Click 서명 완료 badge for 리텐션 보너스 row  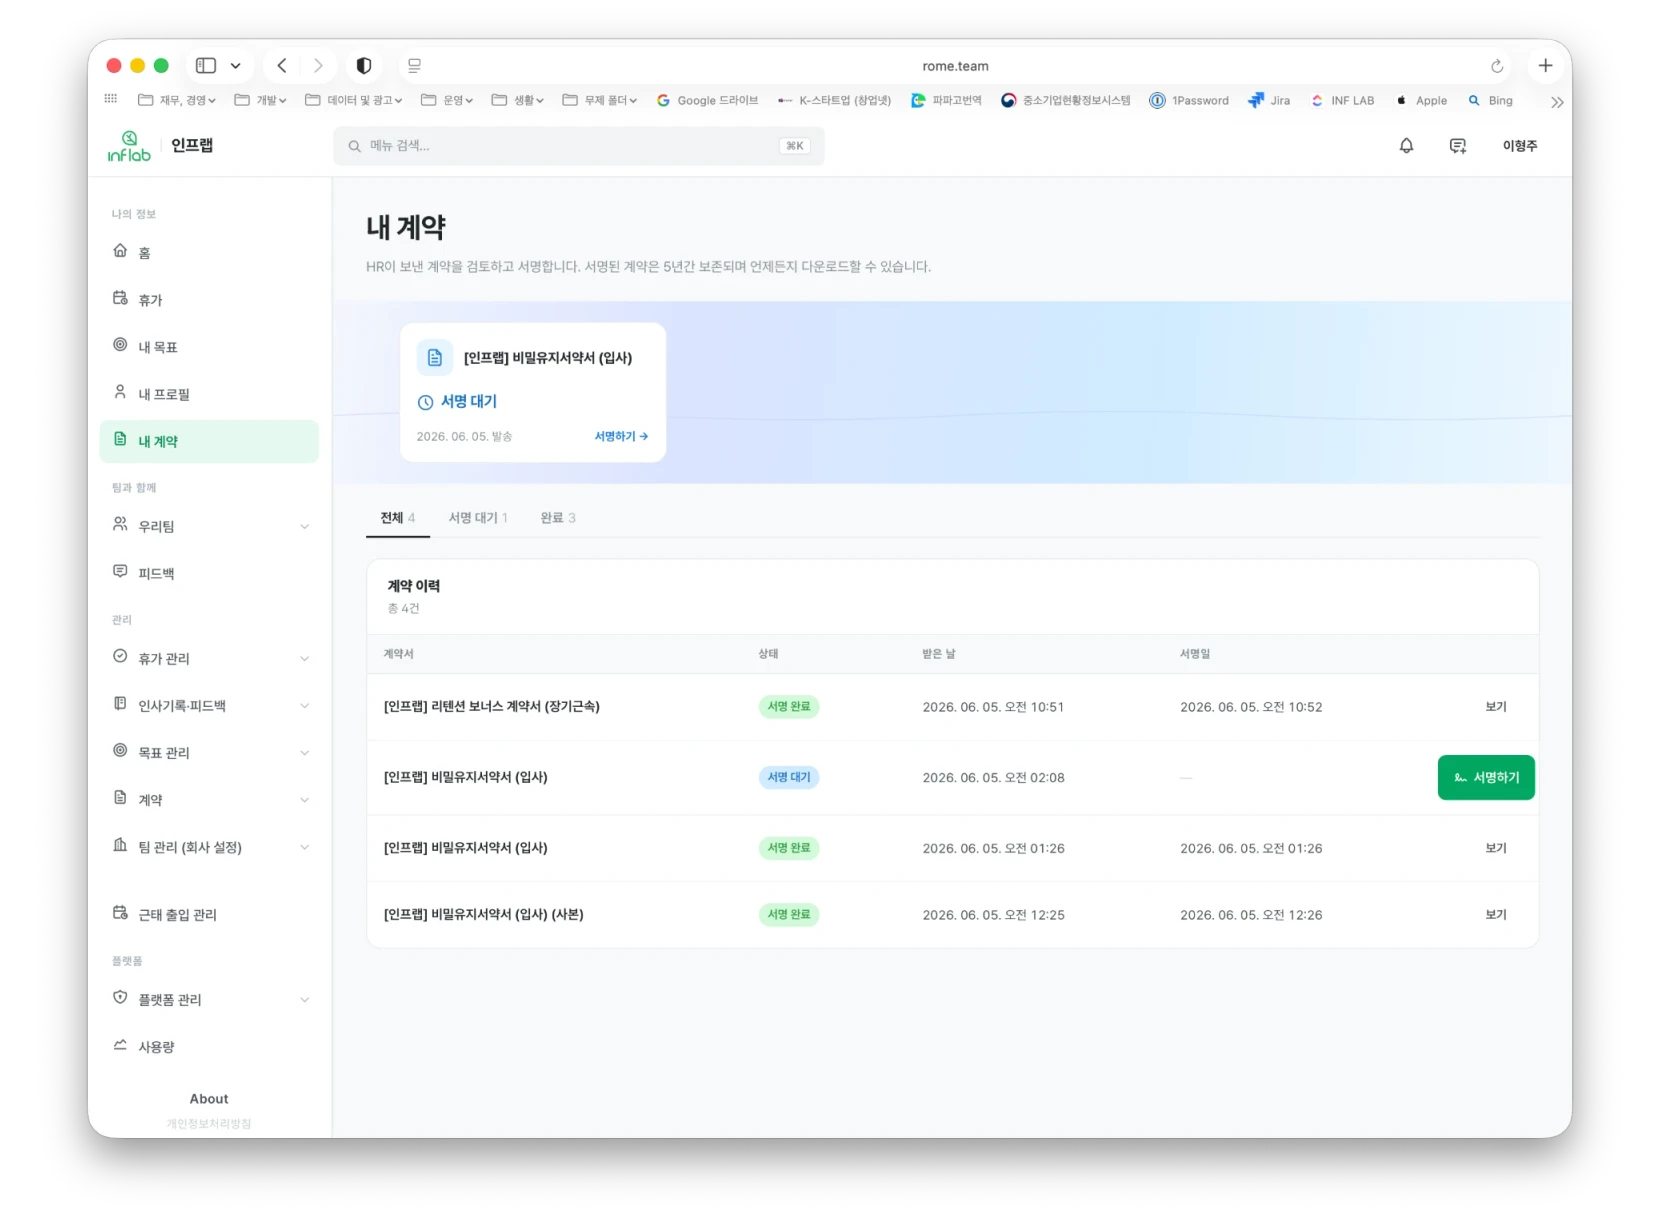click(788, 706)
